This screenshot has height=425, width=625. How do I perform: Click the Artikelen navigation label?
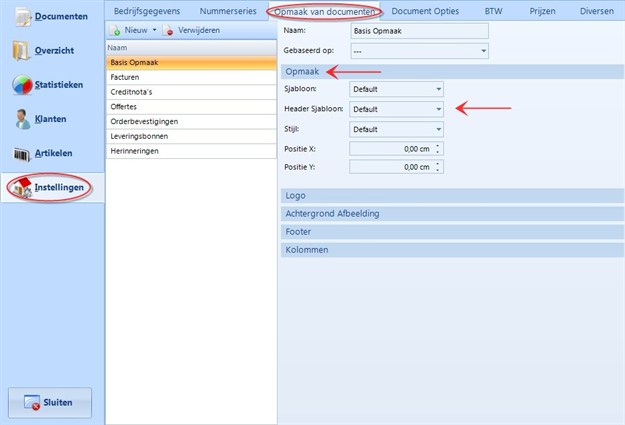(x=53, y=153)
